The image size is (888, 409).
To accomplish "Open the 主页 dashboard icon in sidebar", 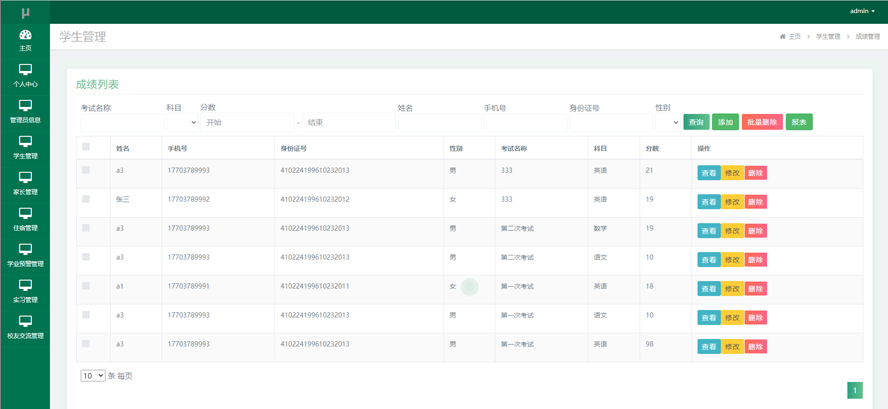I will click(x=25, y=35).
